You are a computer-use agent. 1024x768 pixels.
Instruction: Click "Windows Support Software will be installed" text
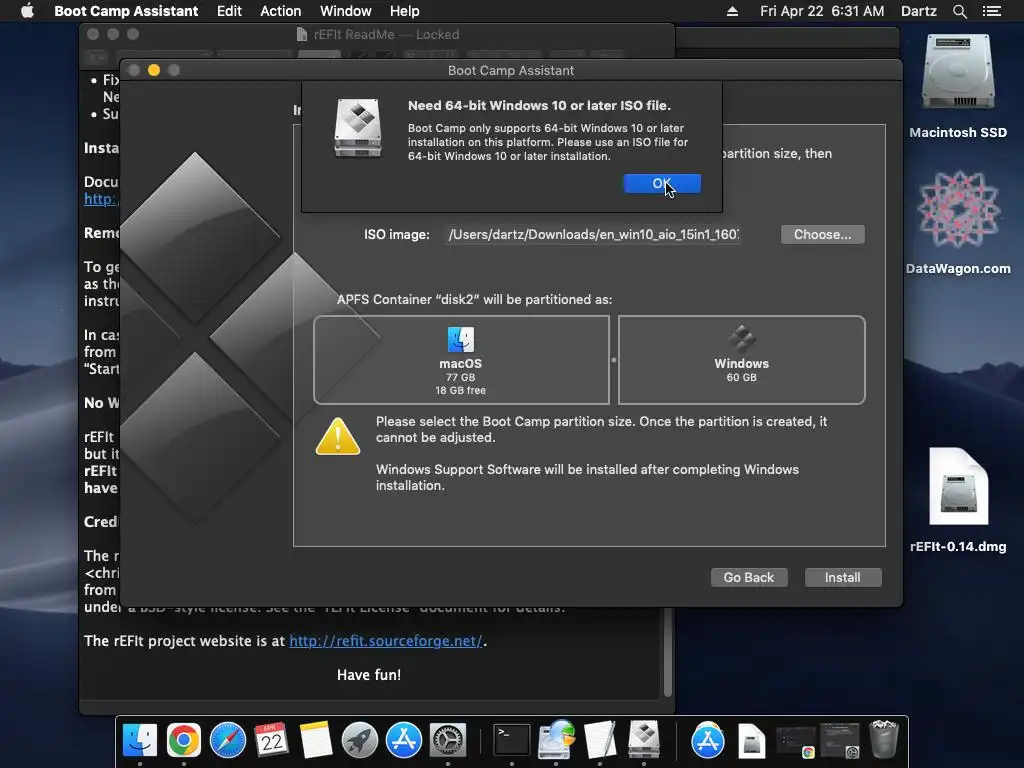tap(587, 477)
